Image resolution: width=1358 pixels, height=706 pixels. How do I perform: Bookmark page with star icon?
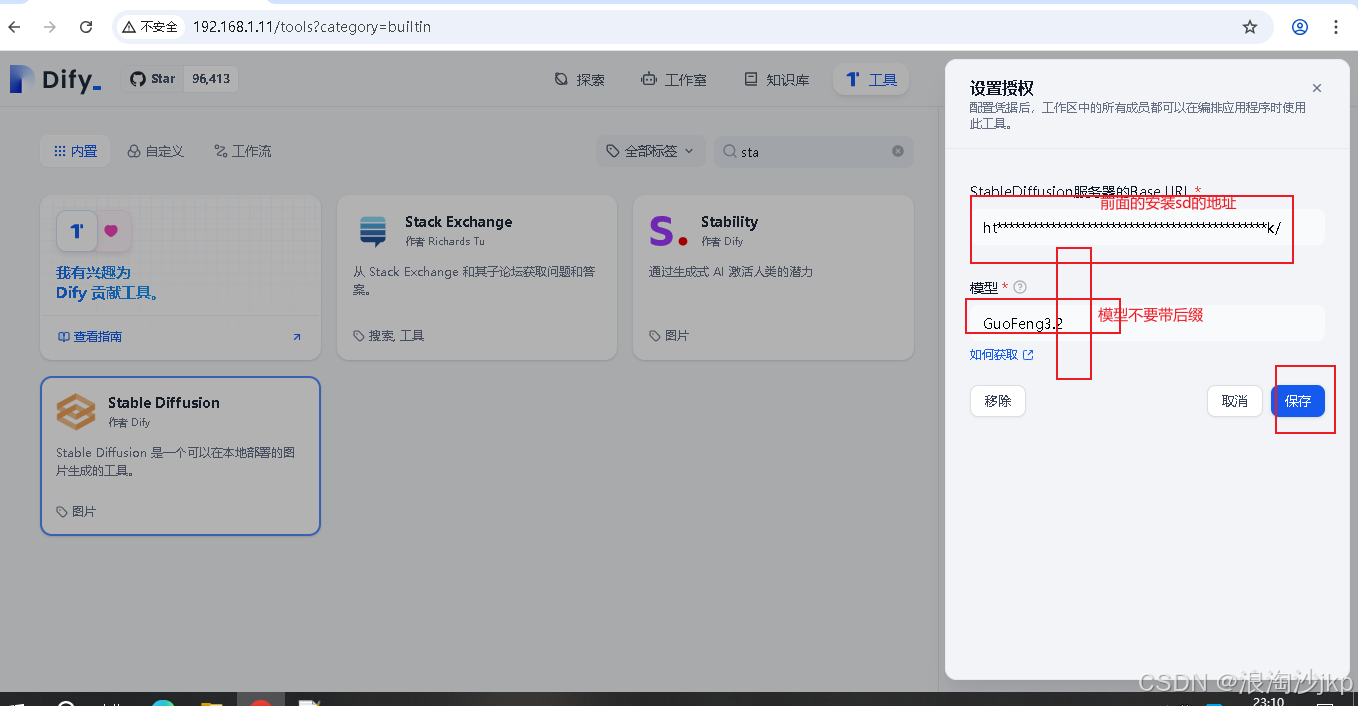tap(1250, 27)
